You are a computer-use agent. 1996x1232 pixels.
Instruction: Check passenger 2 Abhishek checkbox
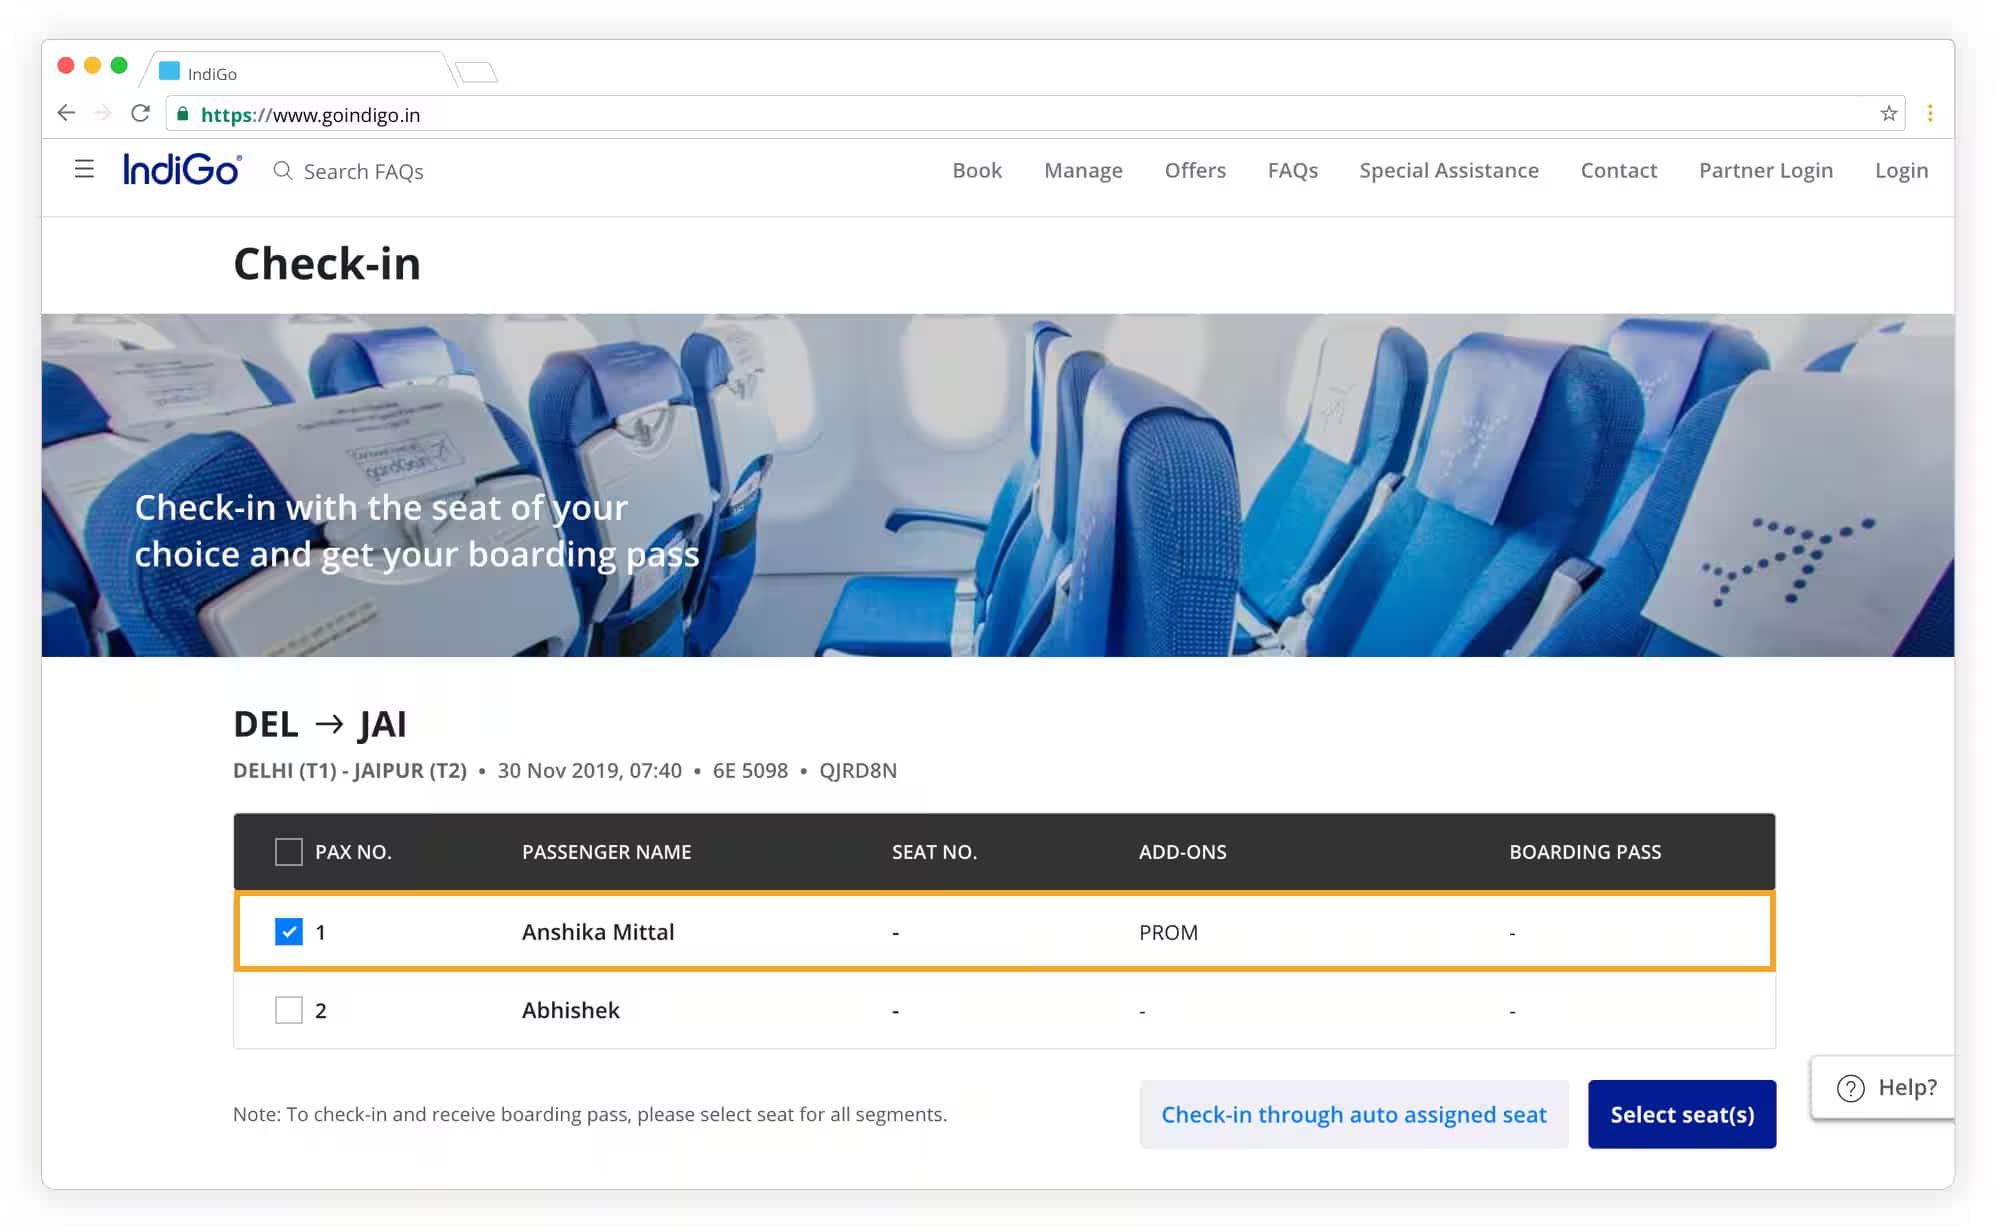click(288, 1010)
